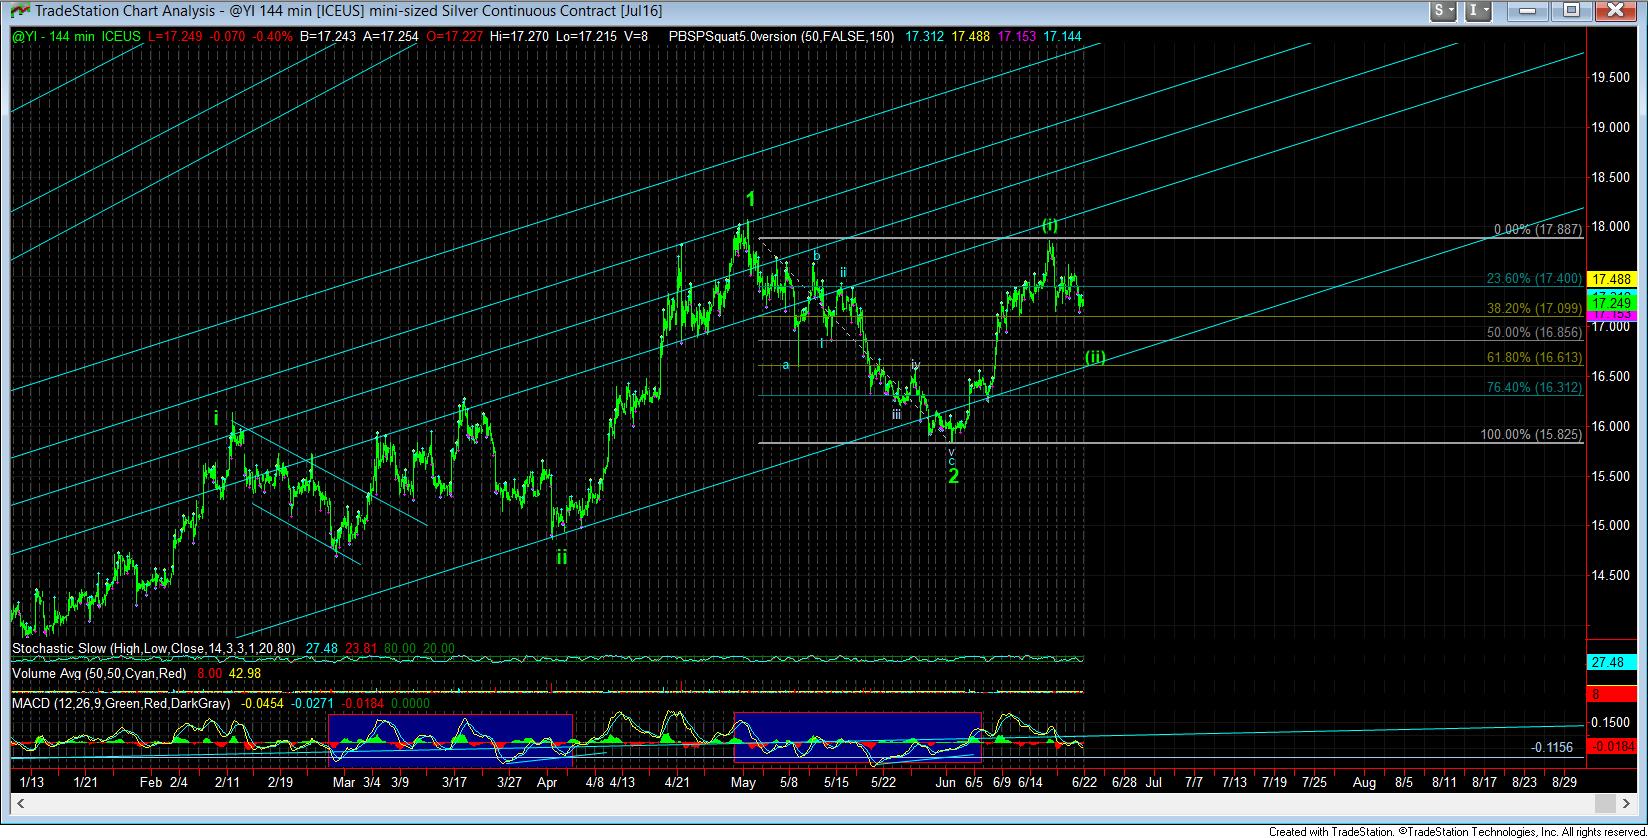Maximize the Chart Analysis window

pyautogui.click(x=1571, y=10)
